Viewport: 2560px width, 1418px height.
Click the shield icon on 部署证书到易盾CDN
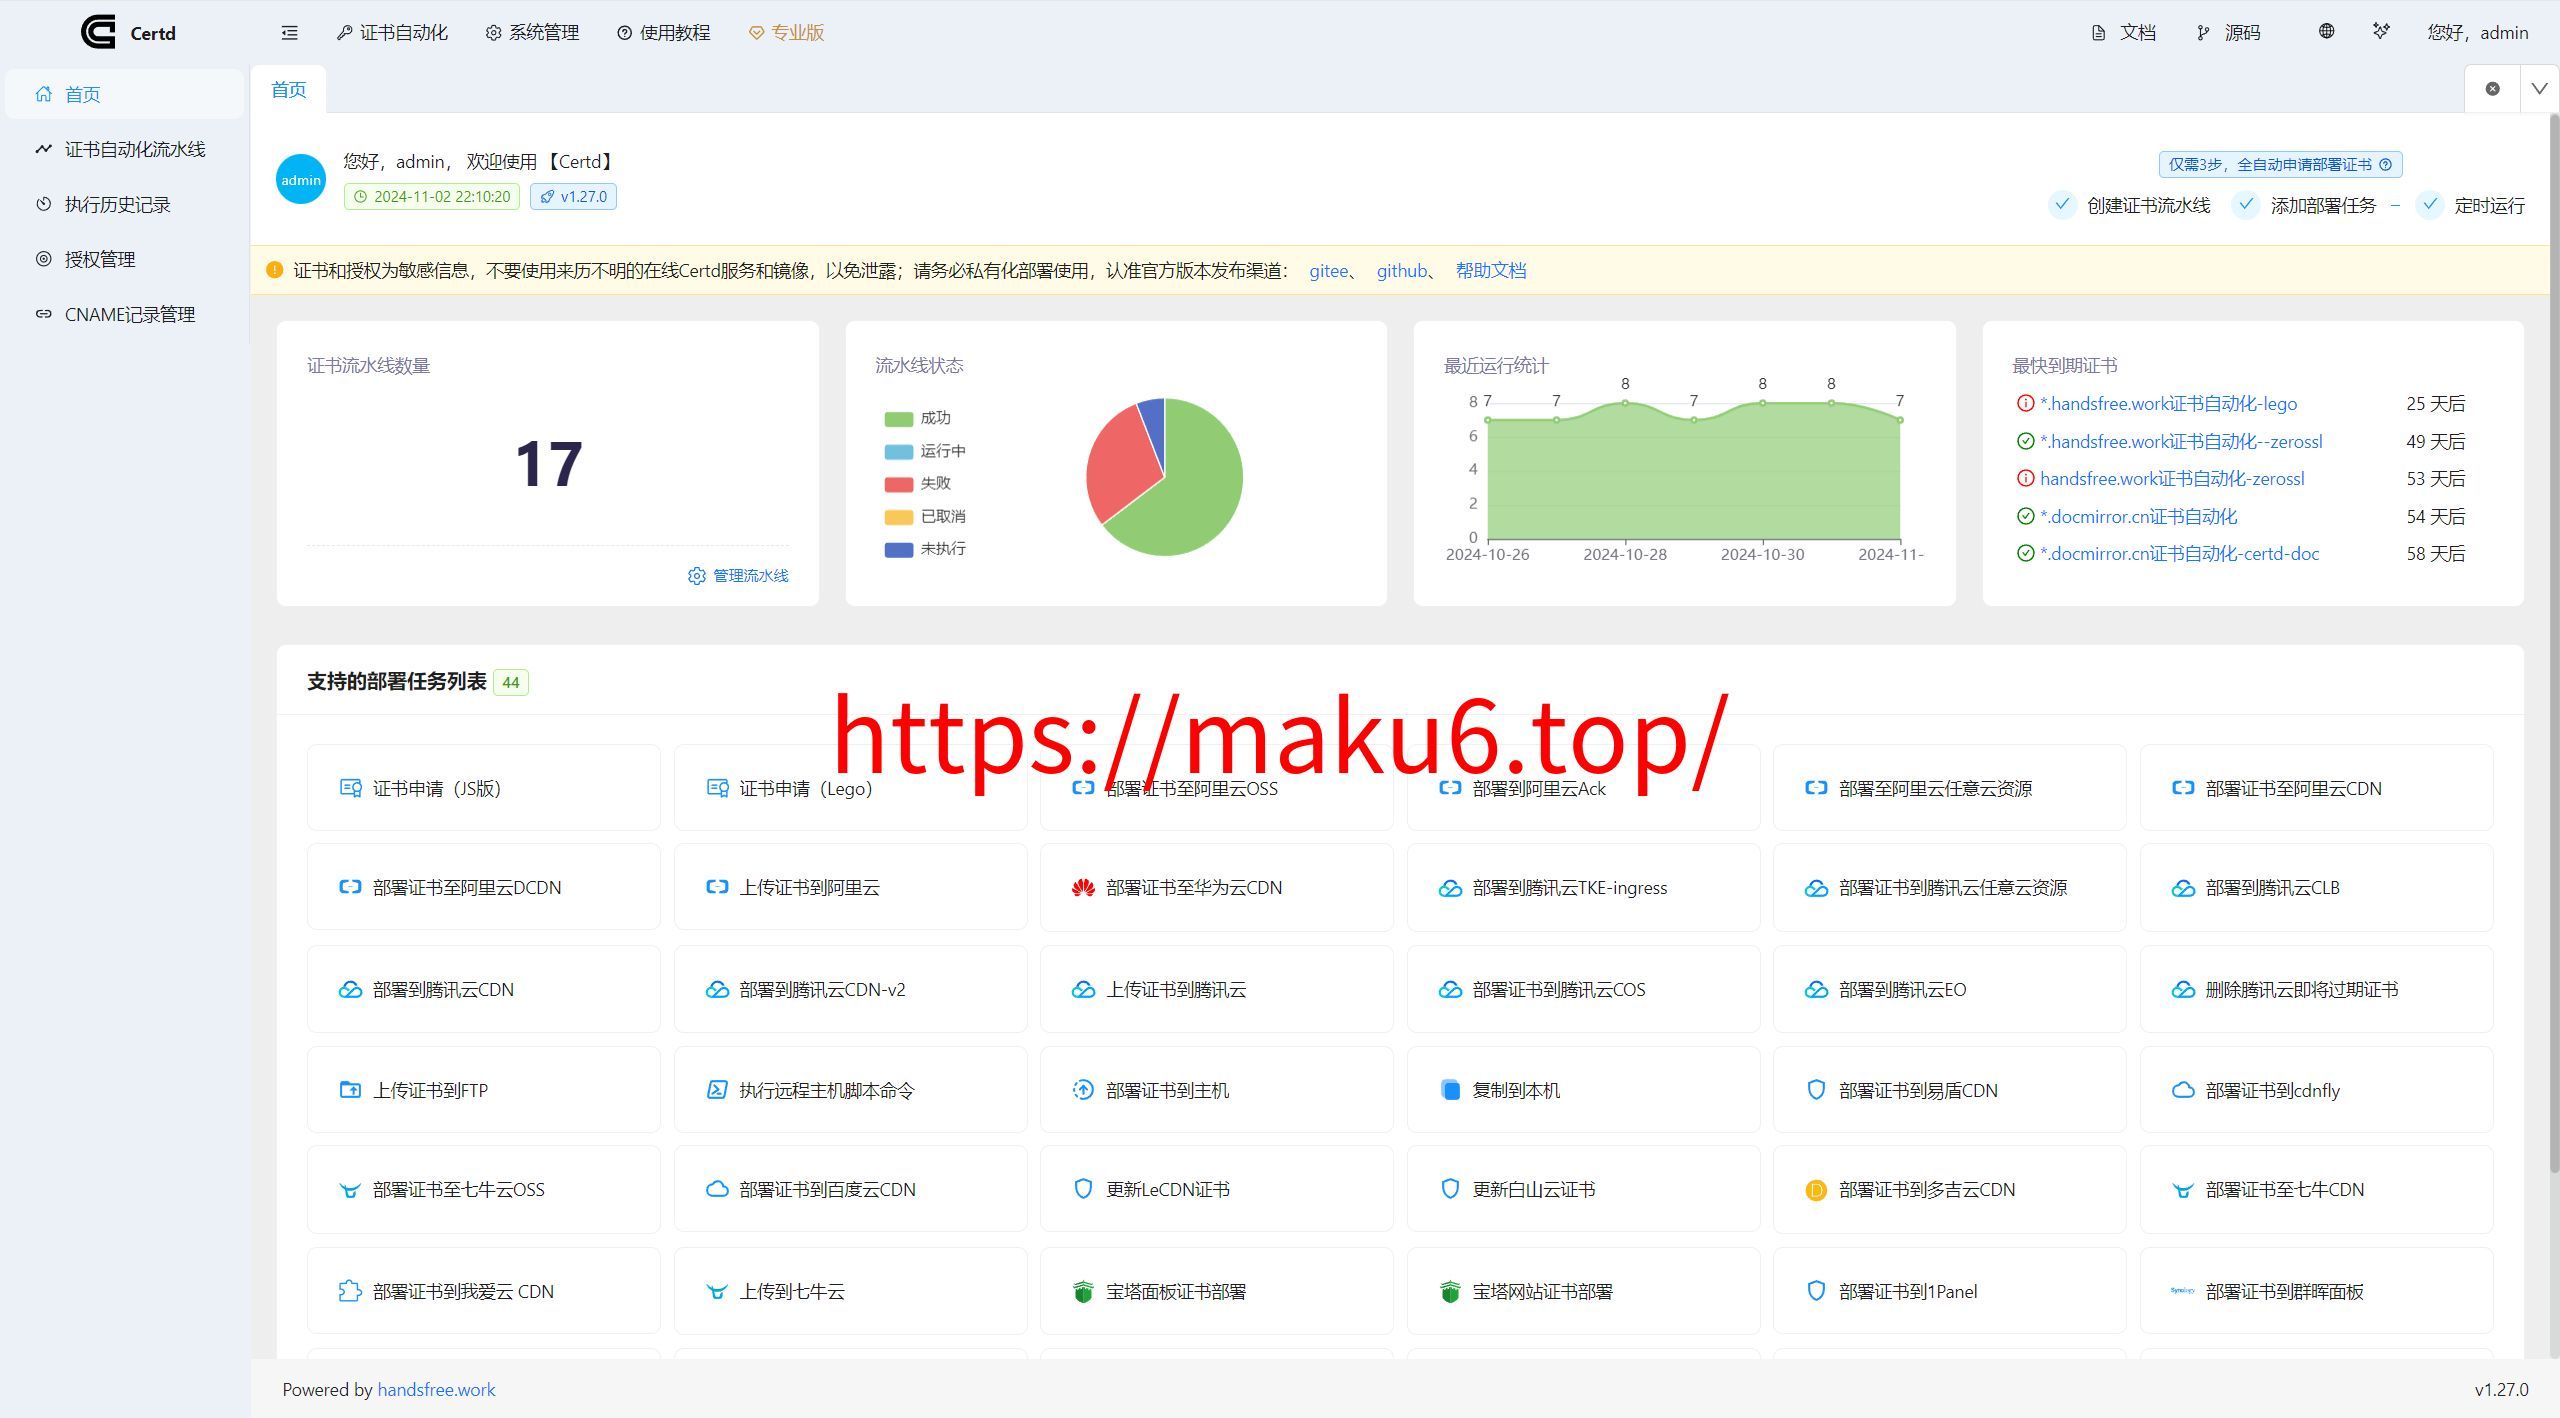pos(1816,1090)
